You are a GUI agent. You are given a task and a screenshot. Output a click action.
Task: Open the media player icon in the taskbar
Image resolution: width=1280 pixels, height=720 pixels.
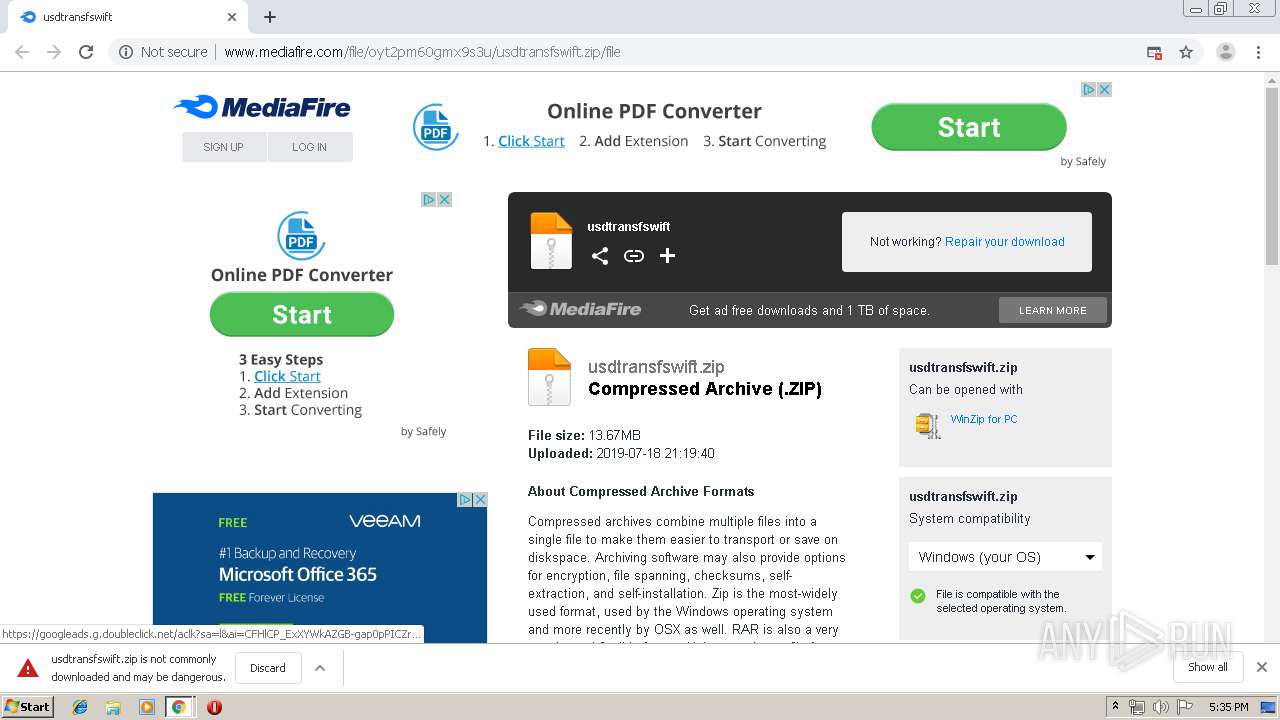(146, 707)
